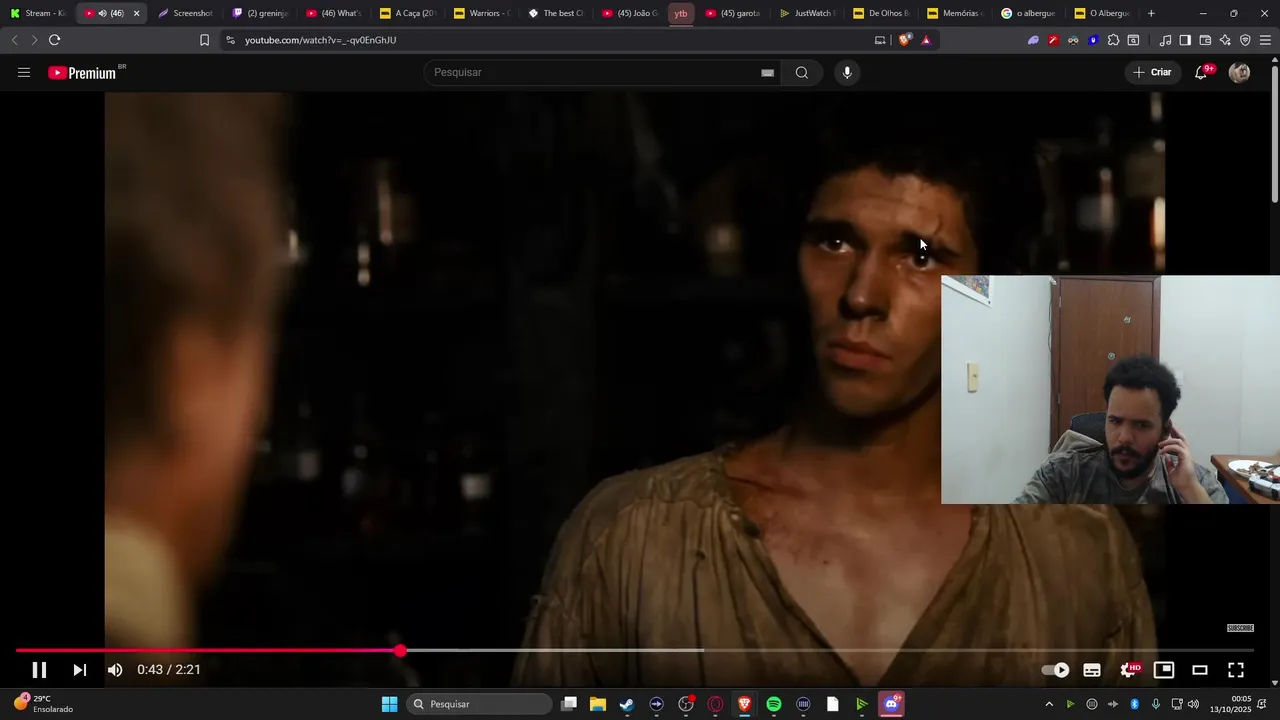Open the weather widget 29°C Ensolarado
The image size is (1280, 720).
coord(43,704)
